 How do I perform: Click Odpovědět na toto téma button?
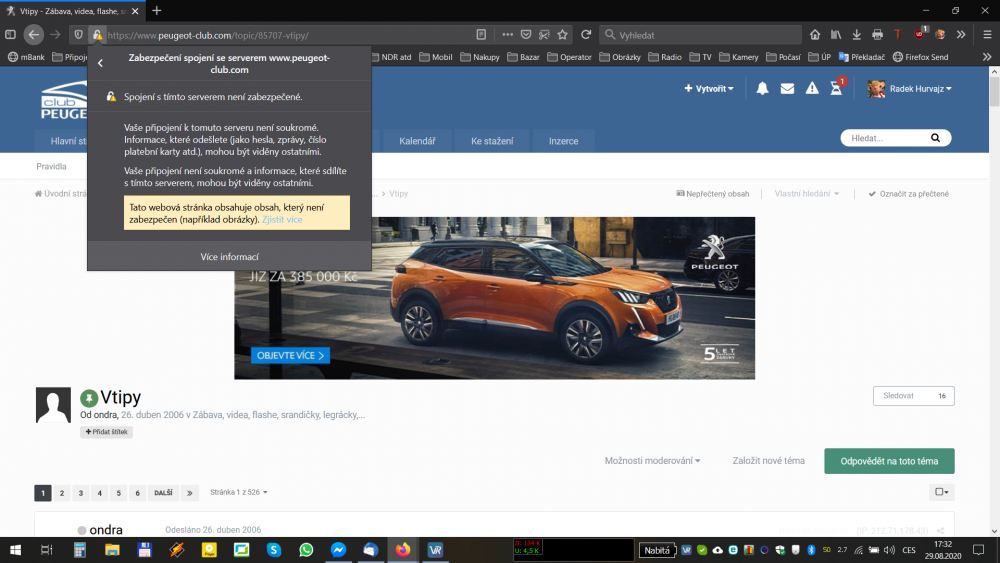click(889, 461)
